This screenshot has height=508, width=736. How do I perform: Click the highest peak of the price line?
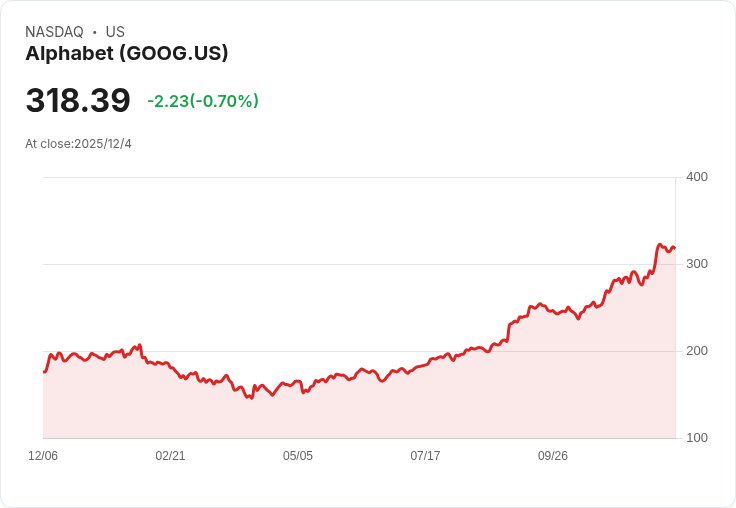pos(659,244)
